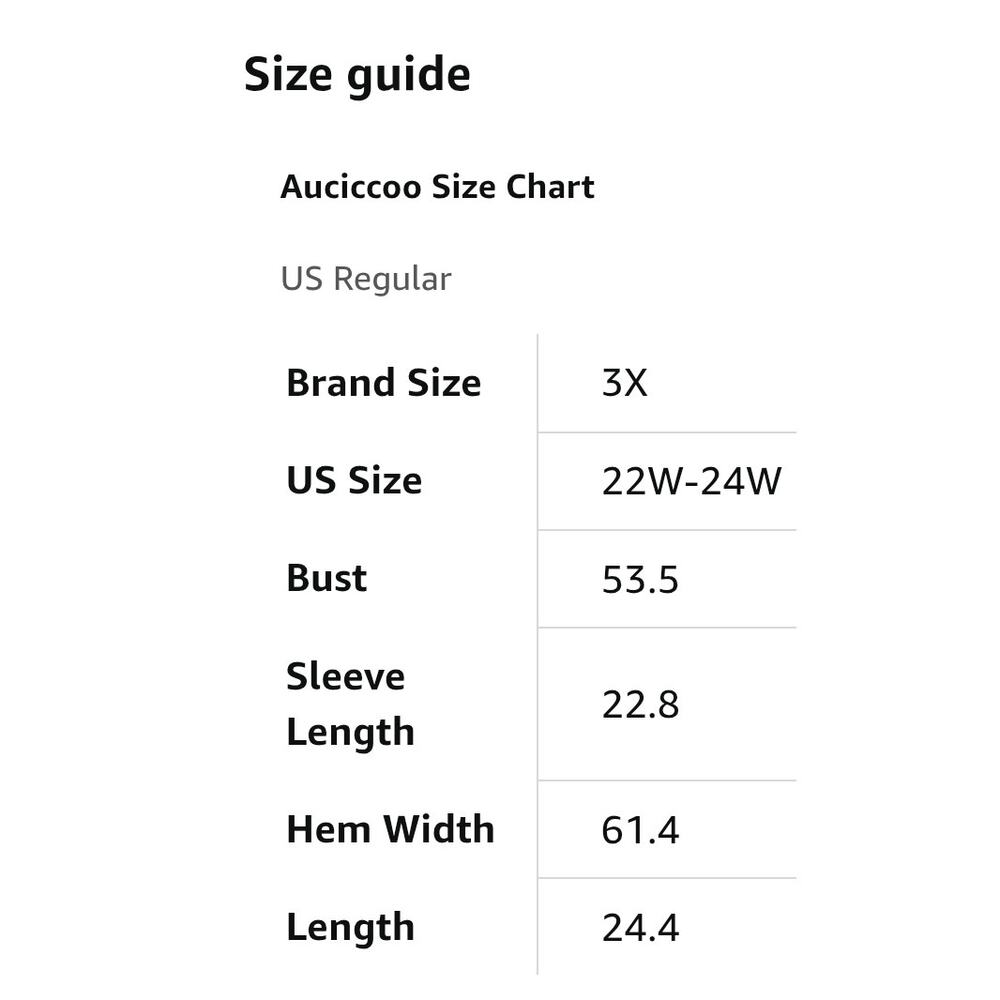This screenshot has width=1000, height=1000.
Task: Select the Bust row header
Action: [327, 578]
